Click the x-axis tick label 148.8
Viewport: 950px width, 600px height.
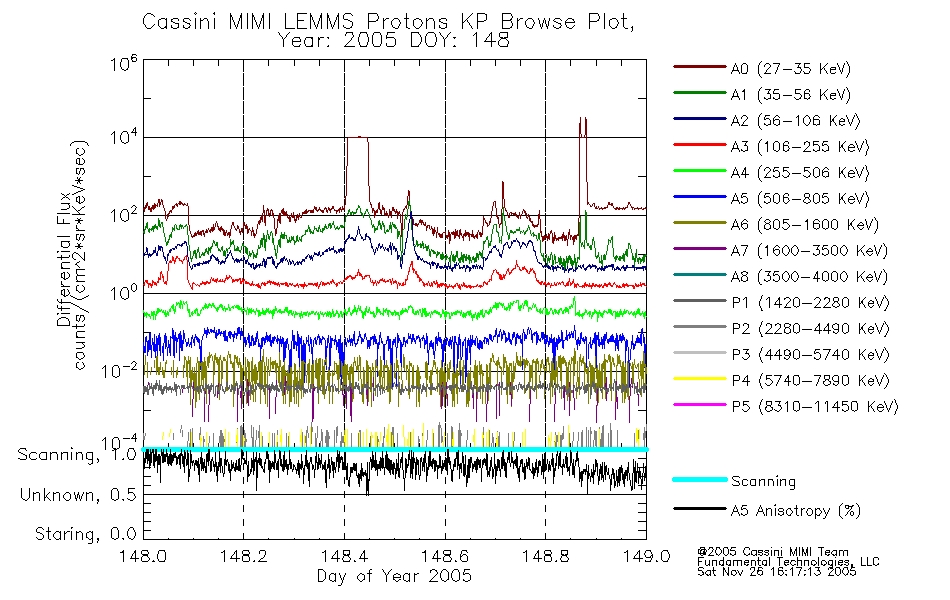click(x=545, y=556)
